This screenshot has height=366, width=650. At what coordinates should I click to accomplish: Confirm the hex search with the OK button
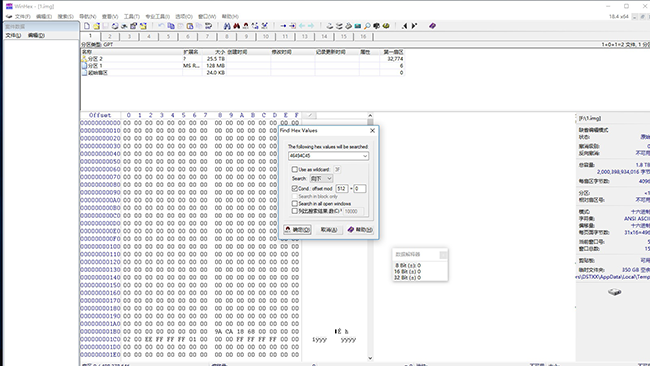[x=298, y=230]
